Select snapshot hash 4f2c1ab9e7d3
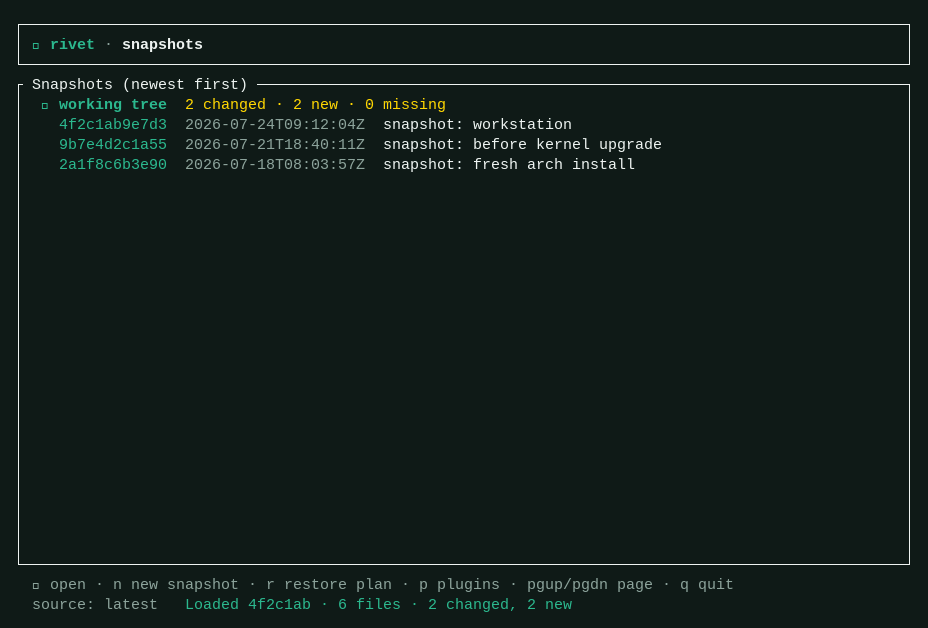The height and width of the screenshot is (628, 928). [113, 125]
